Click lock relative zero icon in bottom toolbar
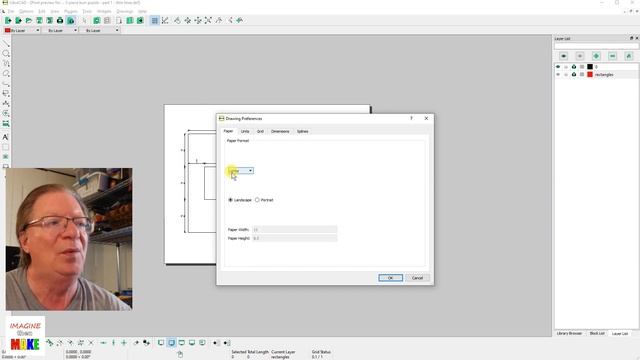 (146, 343)
